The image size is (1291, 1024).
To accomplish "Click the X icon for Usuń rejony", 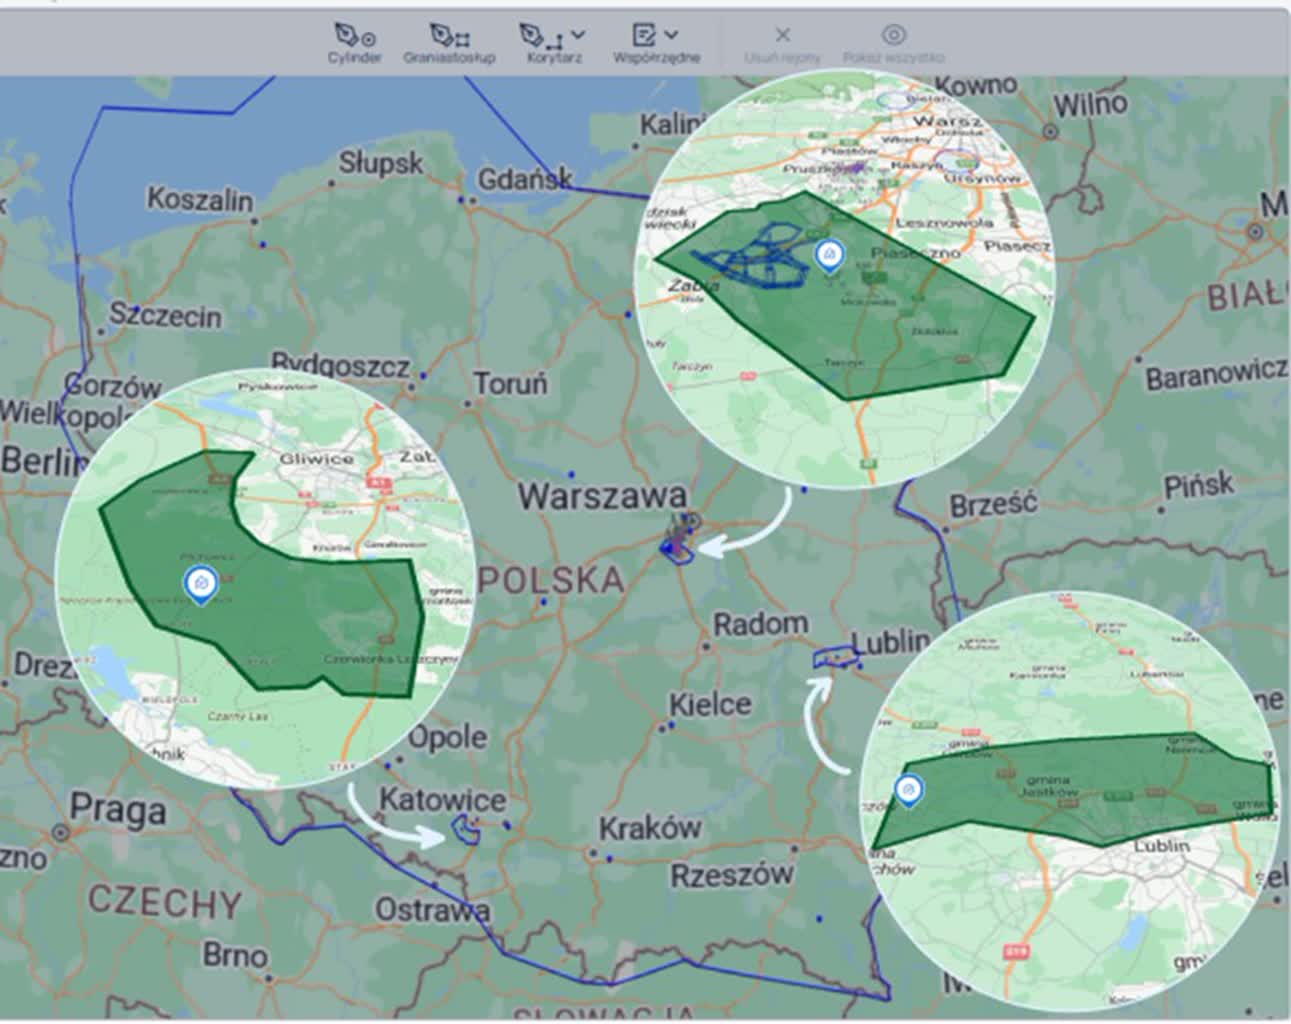I will point(783,34).
